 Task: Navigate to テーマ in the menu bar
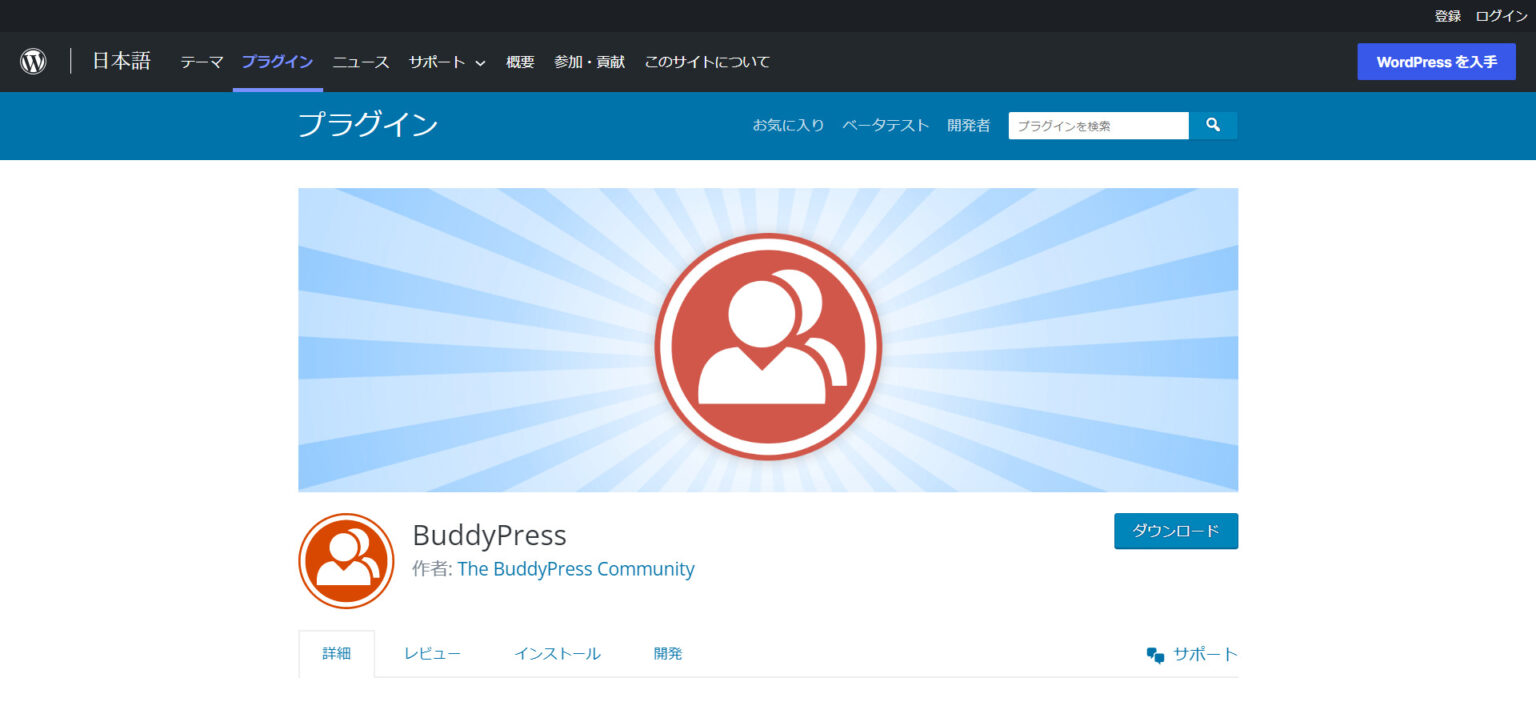201,61
